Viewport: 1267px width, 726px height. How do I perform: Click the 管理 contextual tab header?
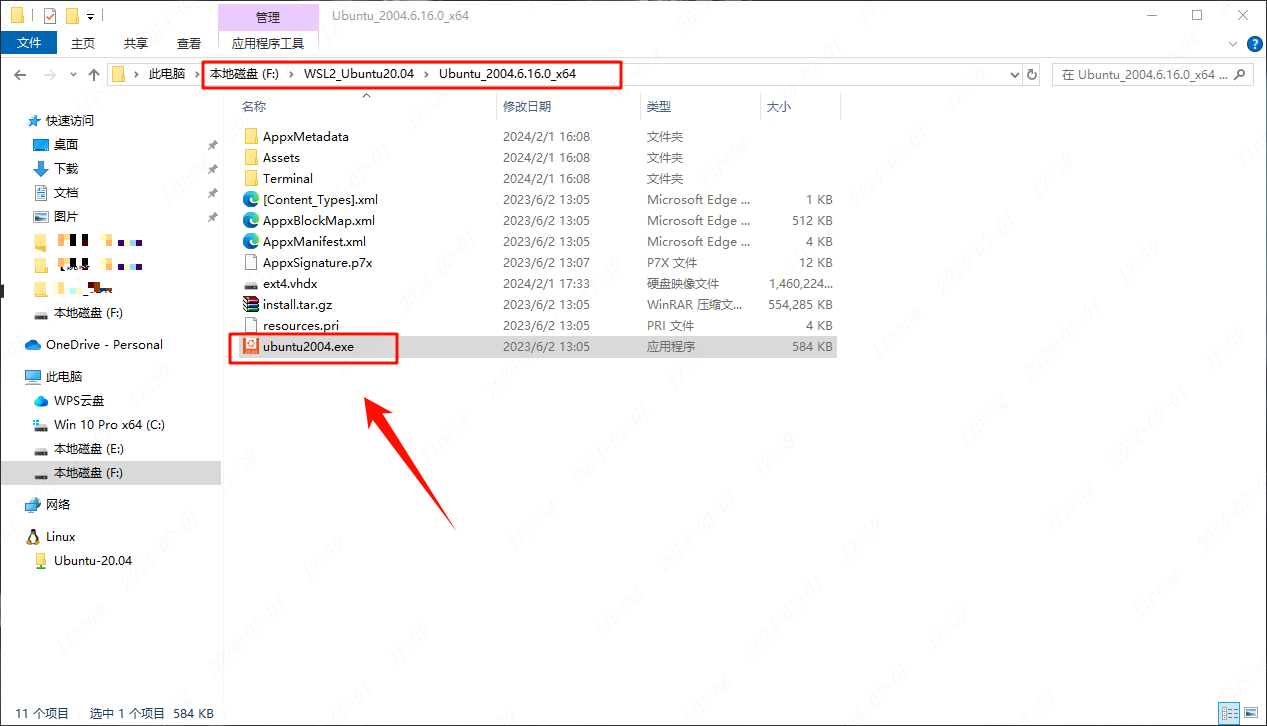click(x=268, y=17)
